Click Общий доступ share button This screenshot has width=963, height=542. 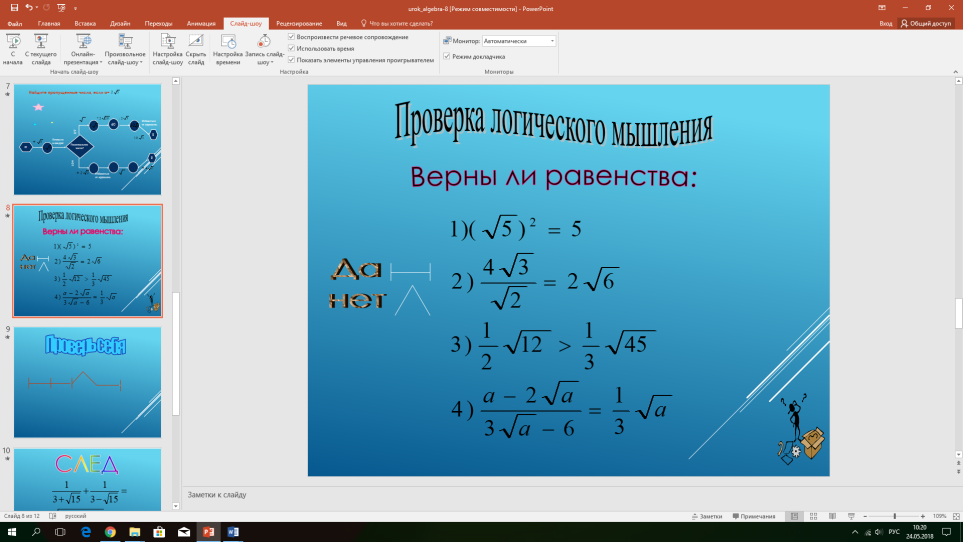[926, 23]
